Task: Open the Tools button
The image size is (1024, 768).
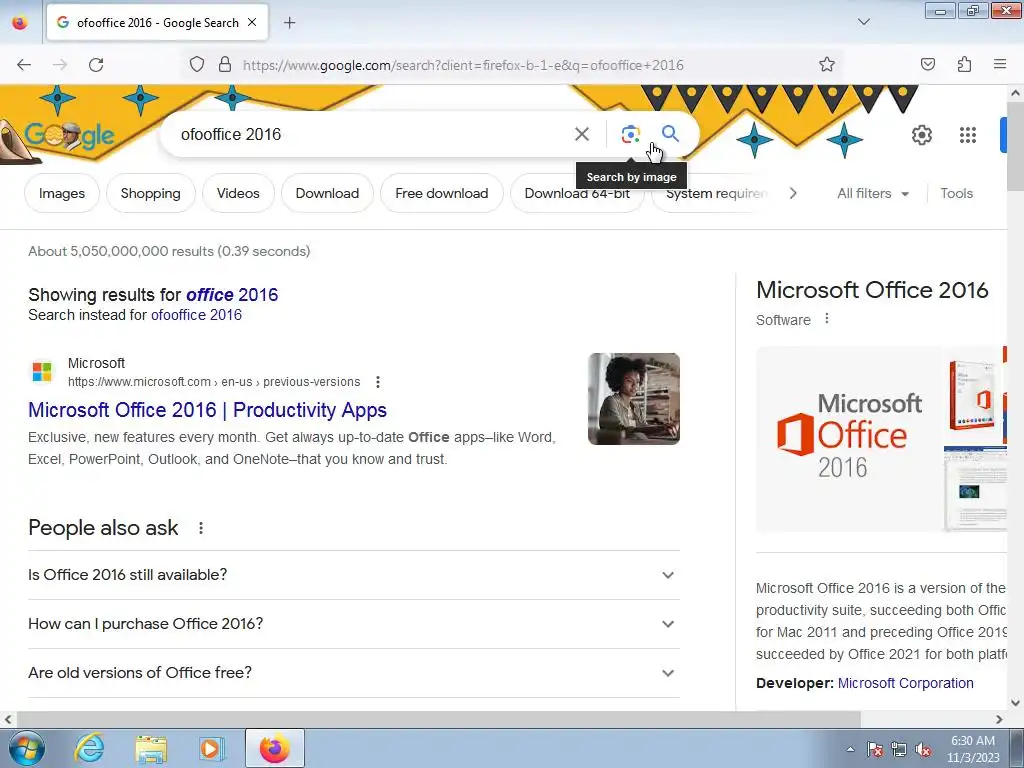Action: [x=957, y=193]
